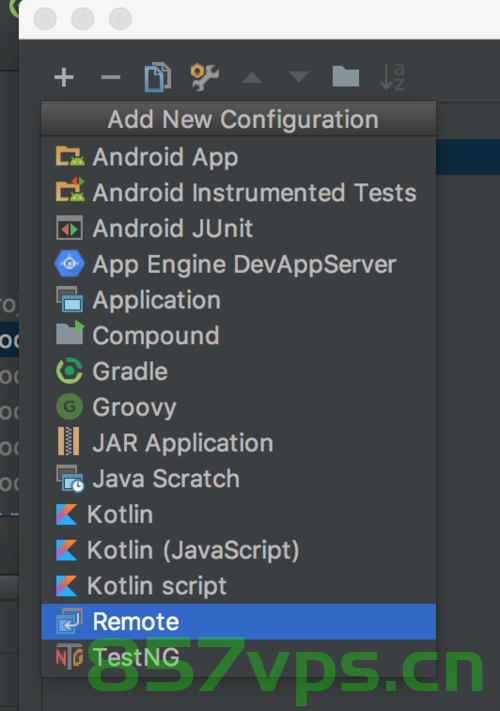Click the window zoom button

tap(121, 19)
